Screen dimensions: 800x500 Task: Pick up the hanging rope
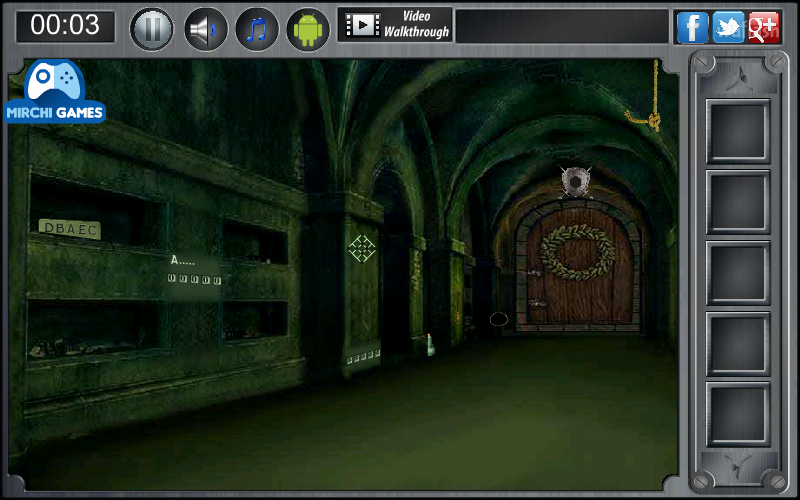645,97
